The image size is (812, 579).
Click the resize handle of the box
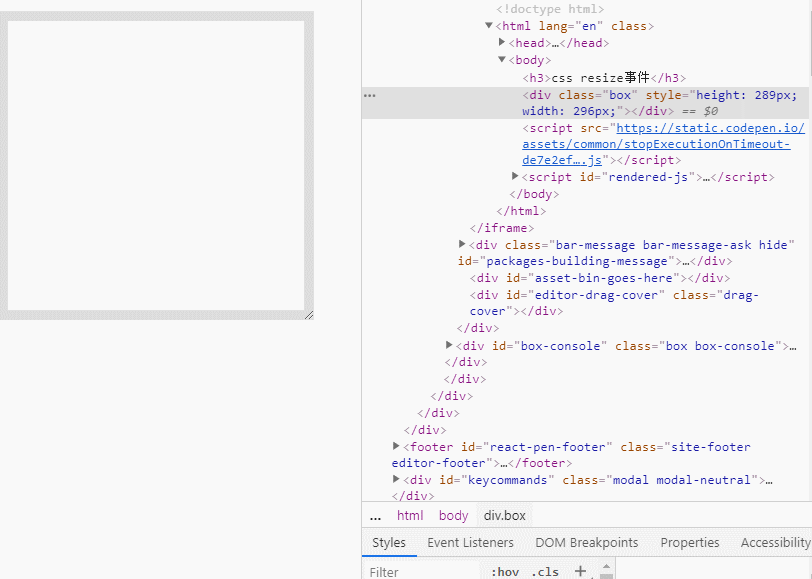309,315
